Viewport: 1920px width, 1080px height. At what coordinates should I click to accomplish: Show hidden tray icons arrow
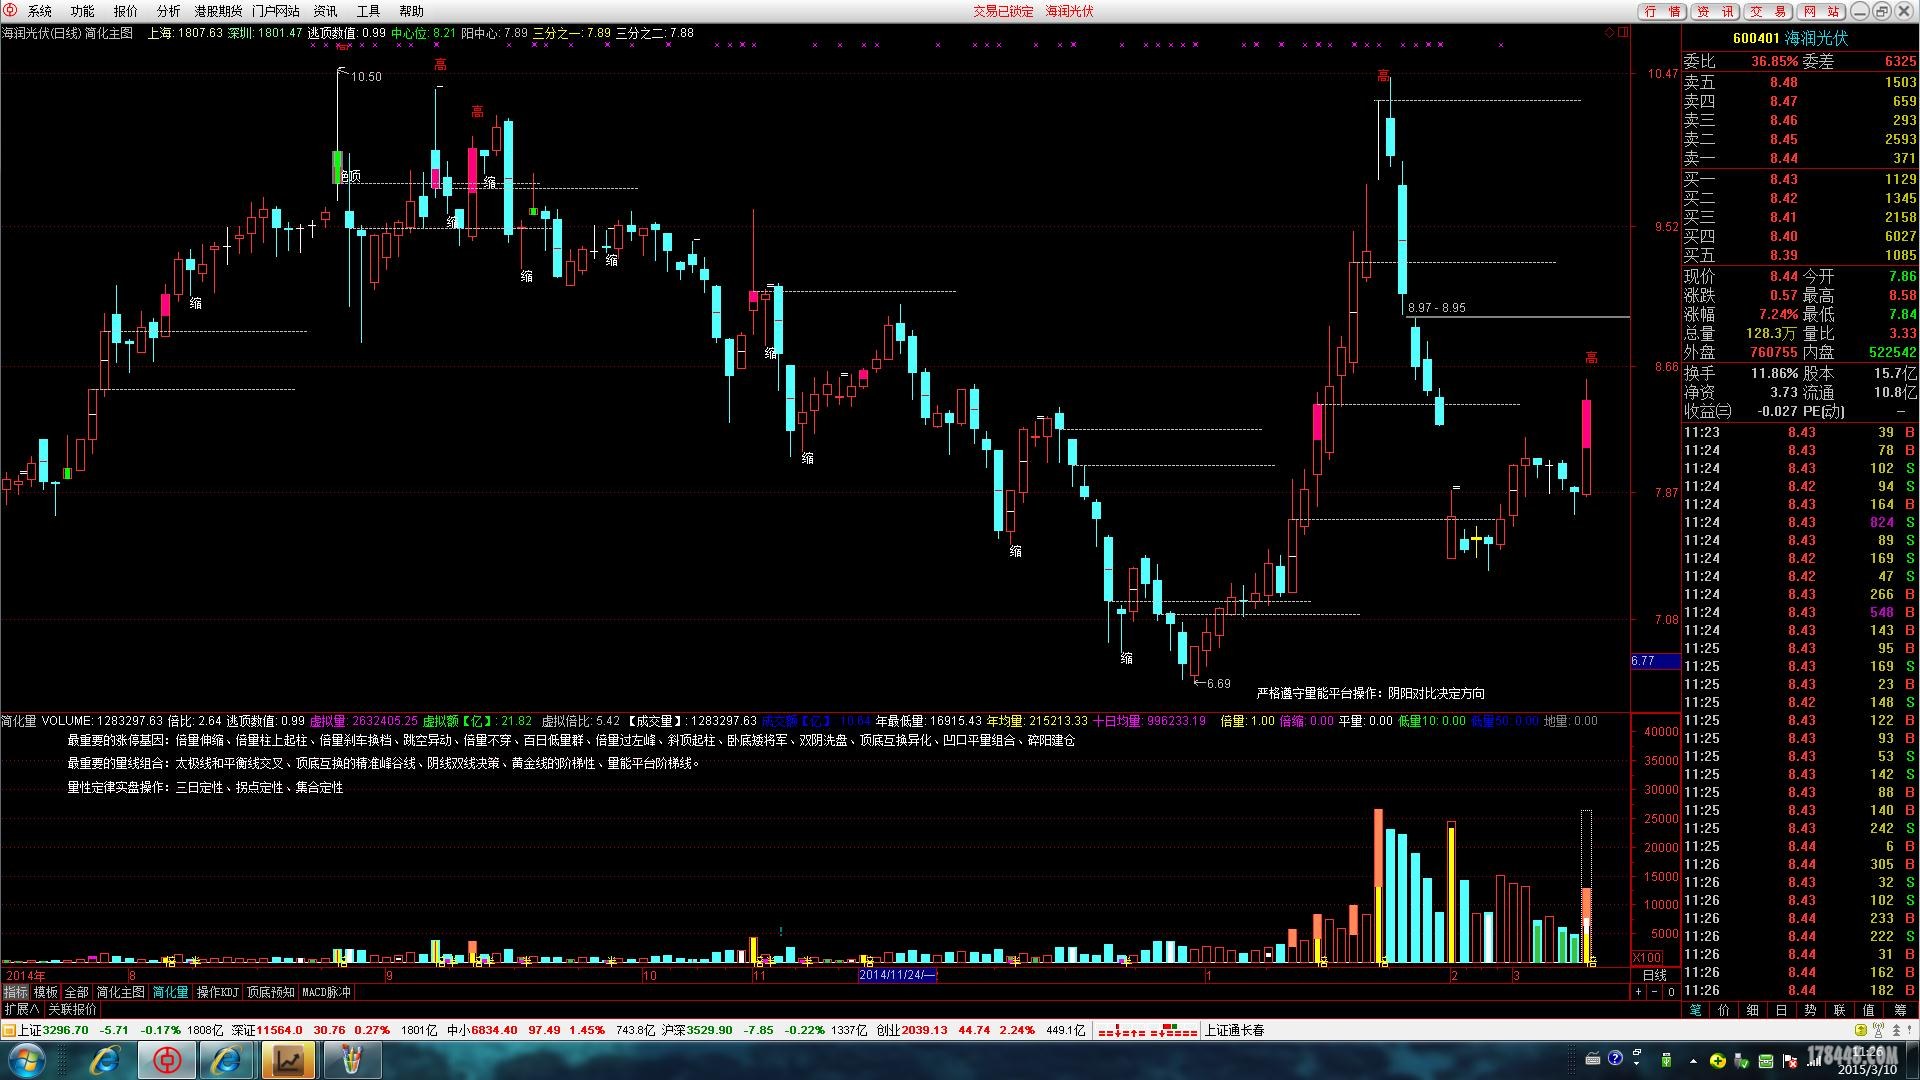coord(1693,1060)
